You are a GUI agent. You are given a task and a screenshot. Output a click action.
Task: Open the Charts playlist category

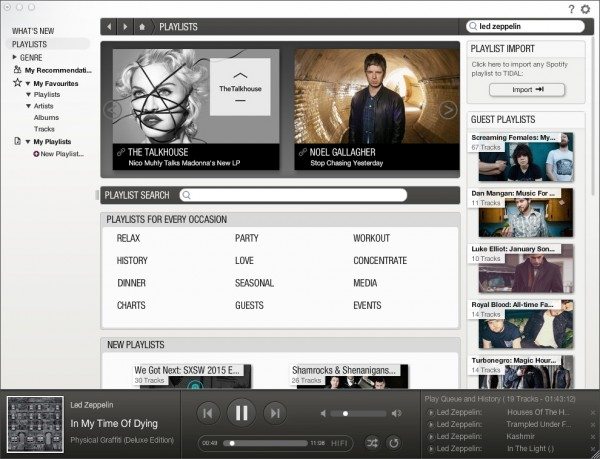[x=131, y=305]
